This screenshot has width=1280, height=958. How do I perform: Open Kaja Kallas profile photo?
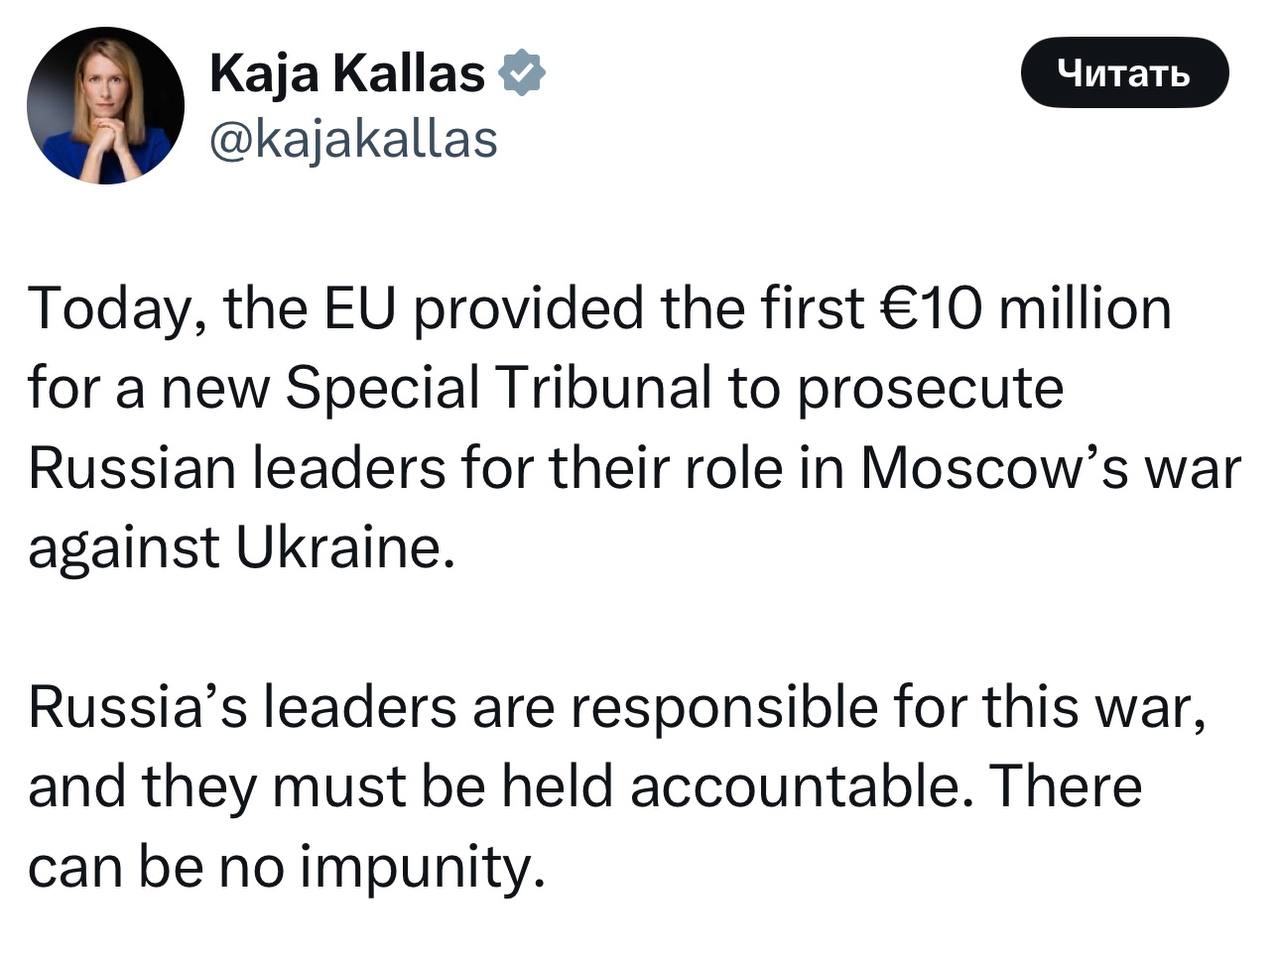point(105,105)
